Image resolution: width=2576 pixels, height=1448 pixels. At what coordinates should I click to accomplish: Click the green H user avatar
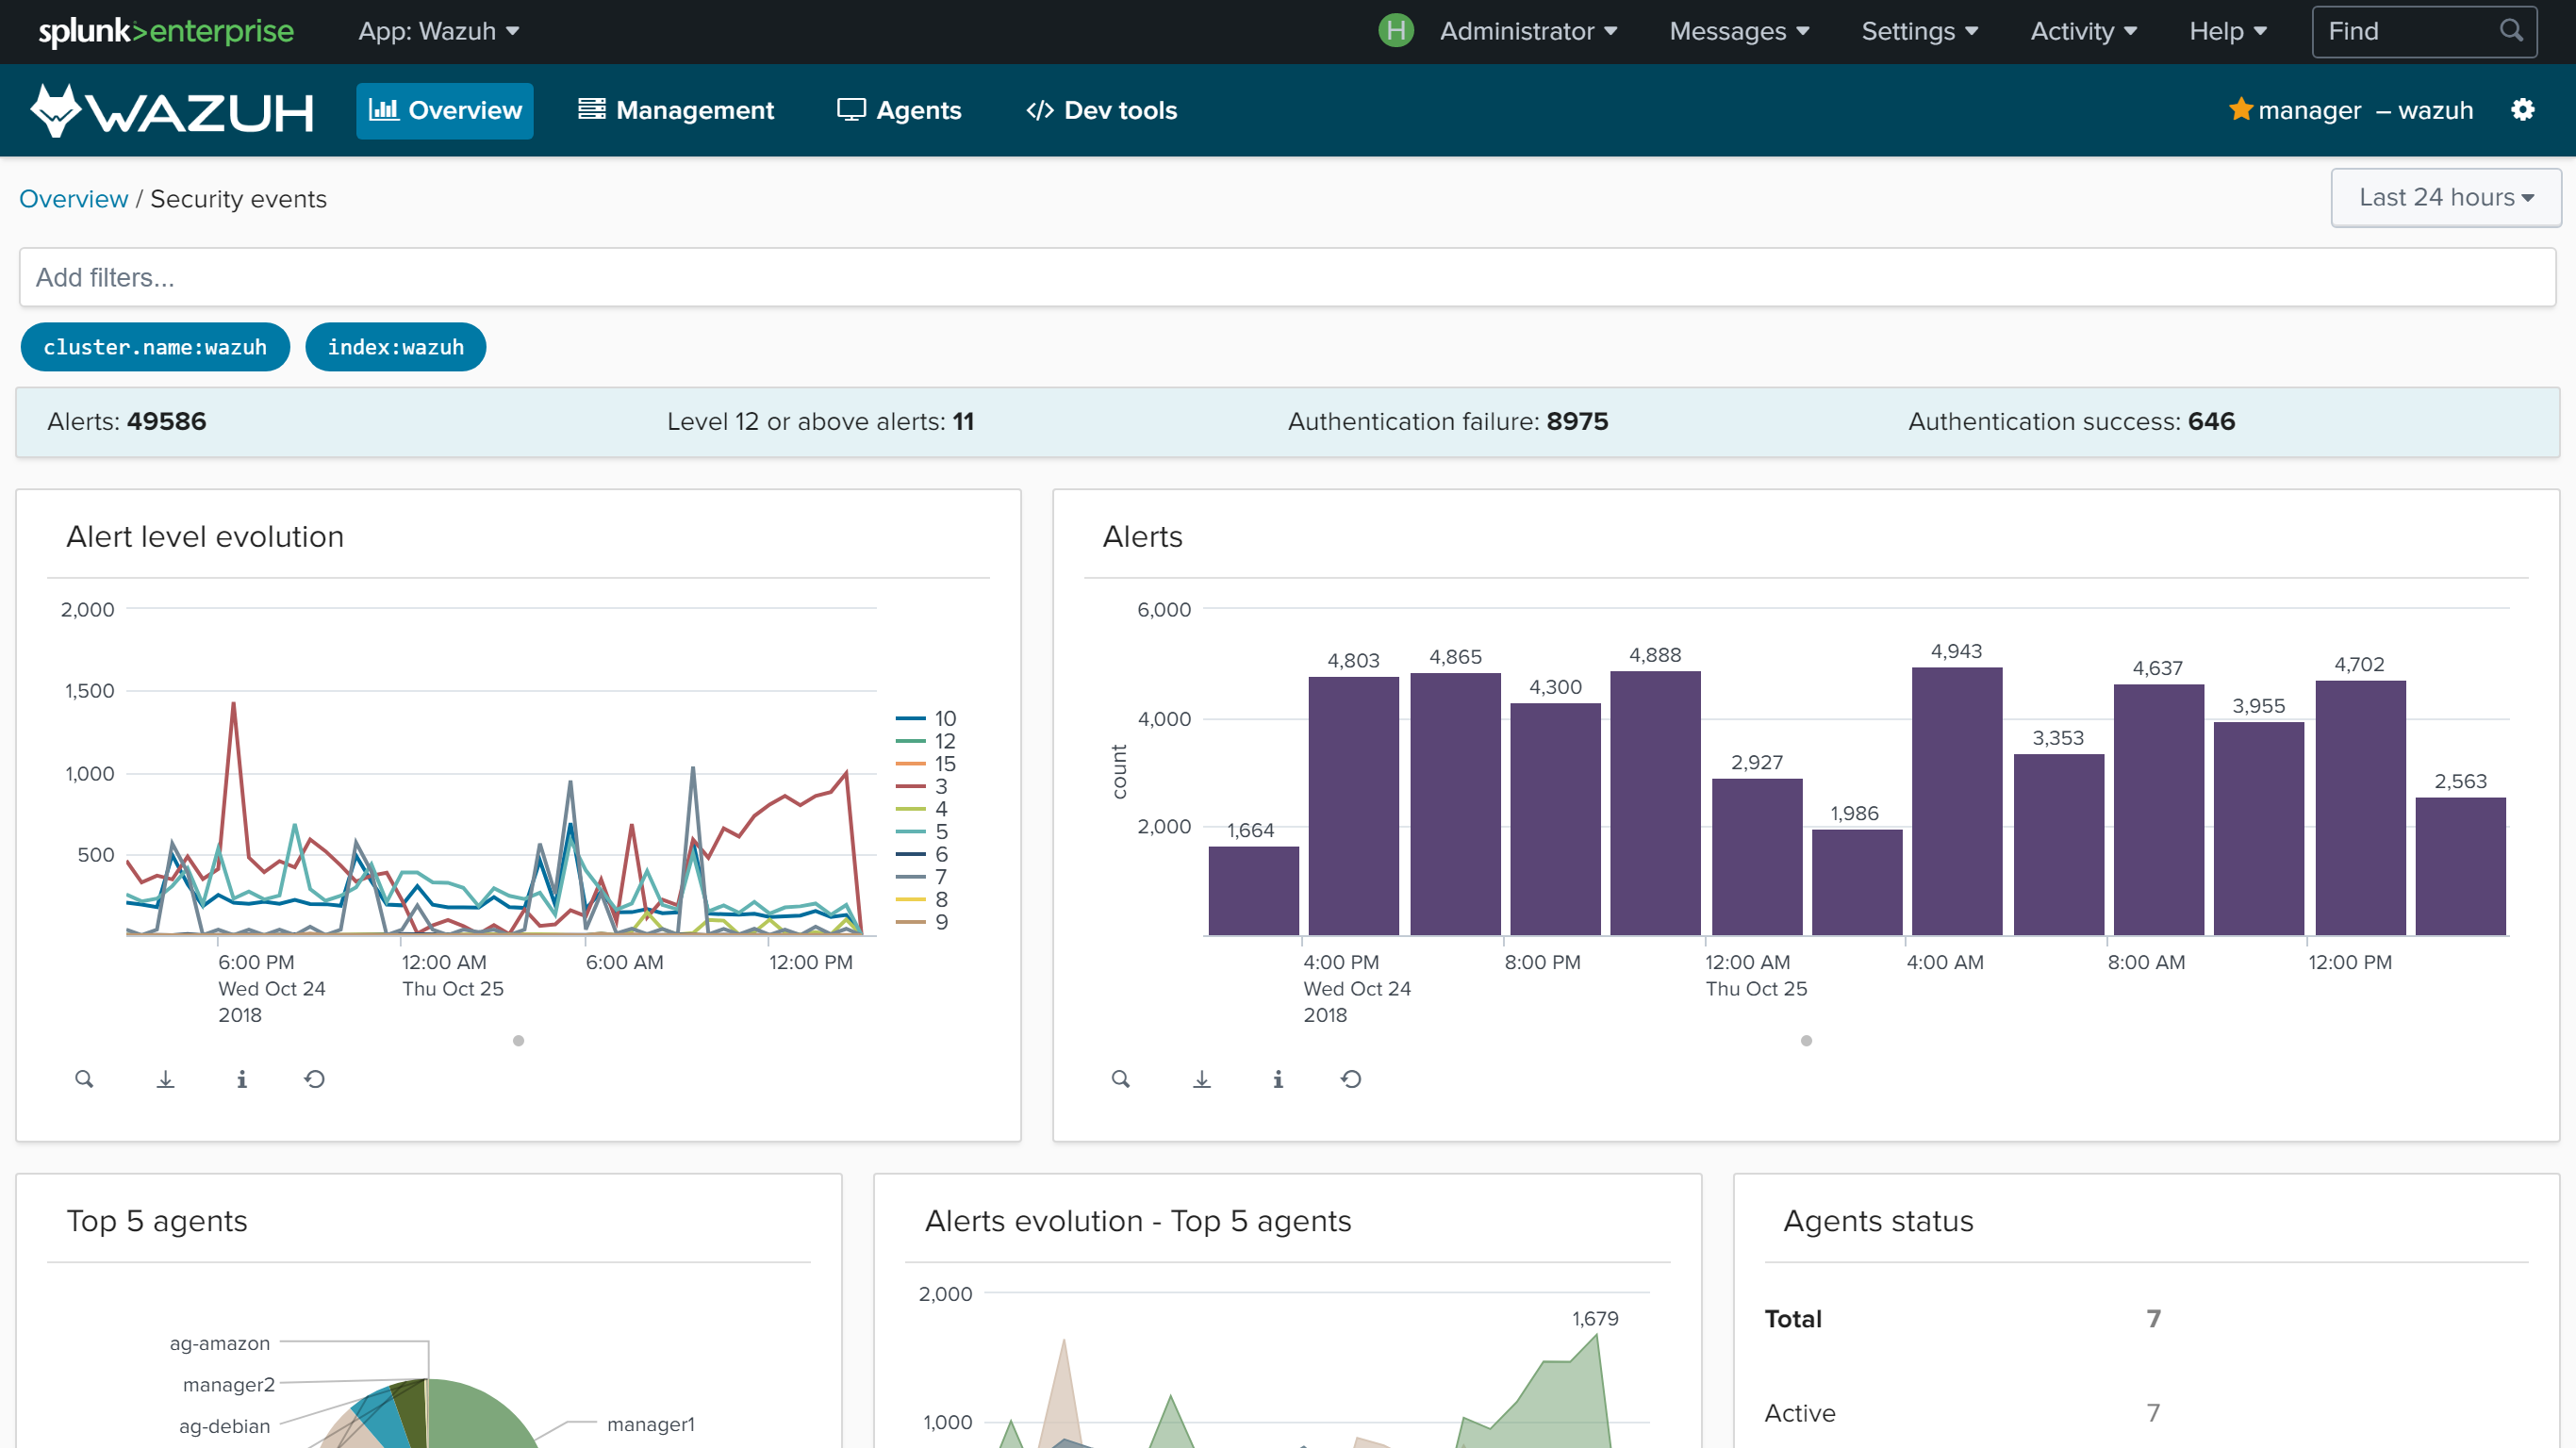[1395, 31]
